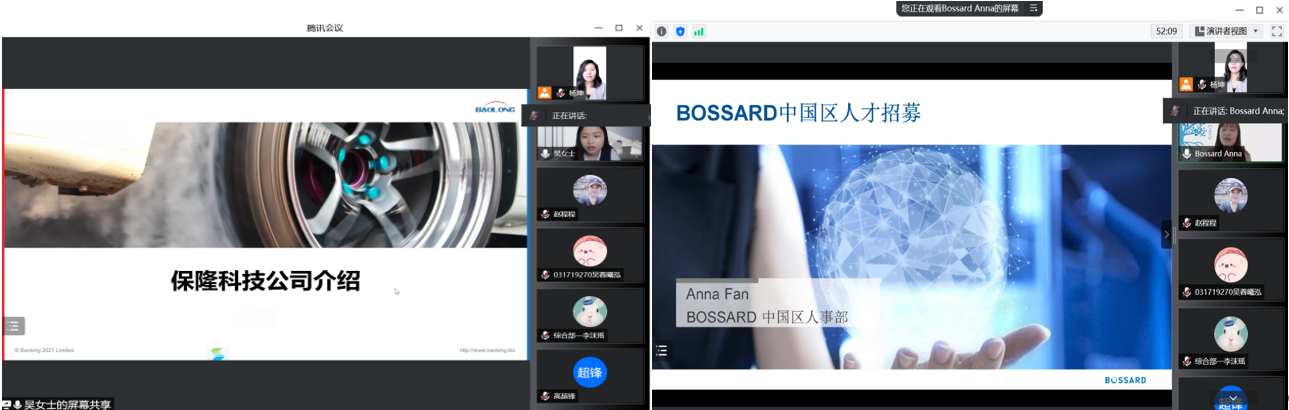Select 杨坤 video tile in right window
The image size is (1289, 410).
(x=1230, y=68)
